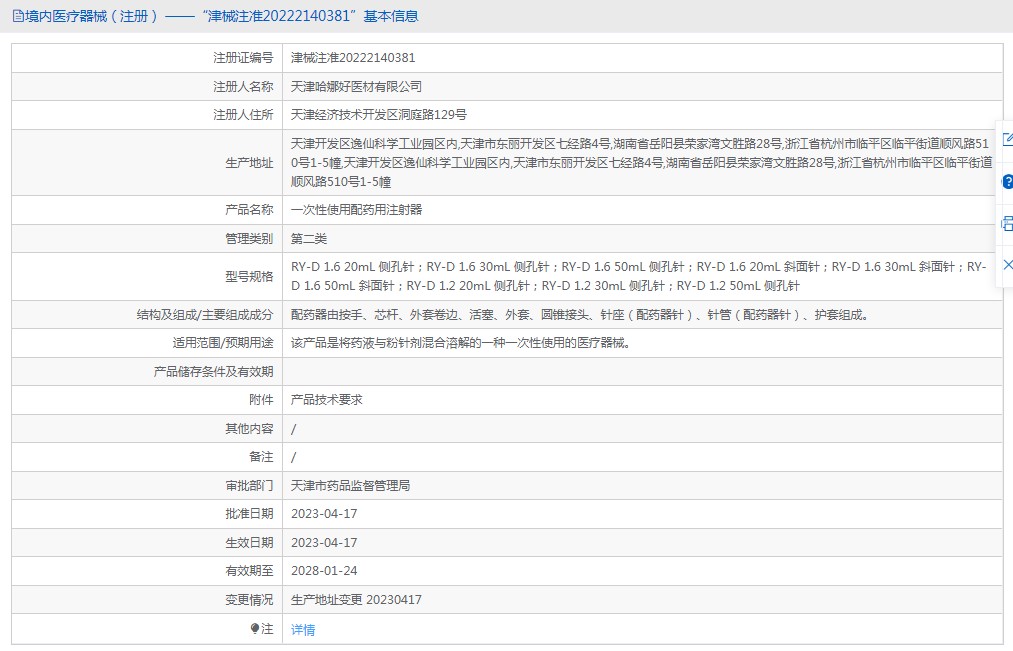This screenshot has width=1013, height=651.
Task: Click the 变更情况 row label
Action: [249, 600]
